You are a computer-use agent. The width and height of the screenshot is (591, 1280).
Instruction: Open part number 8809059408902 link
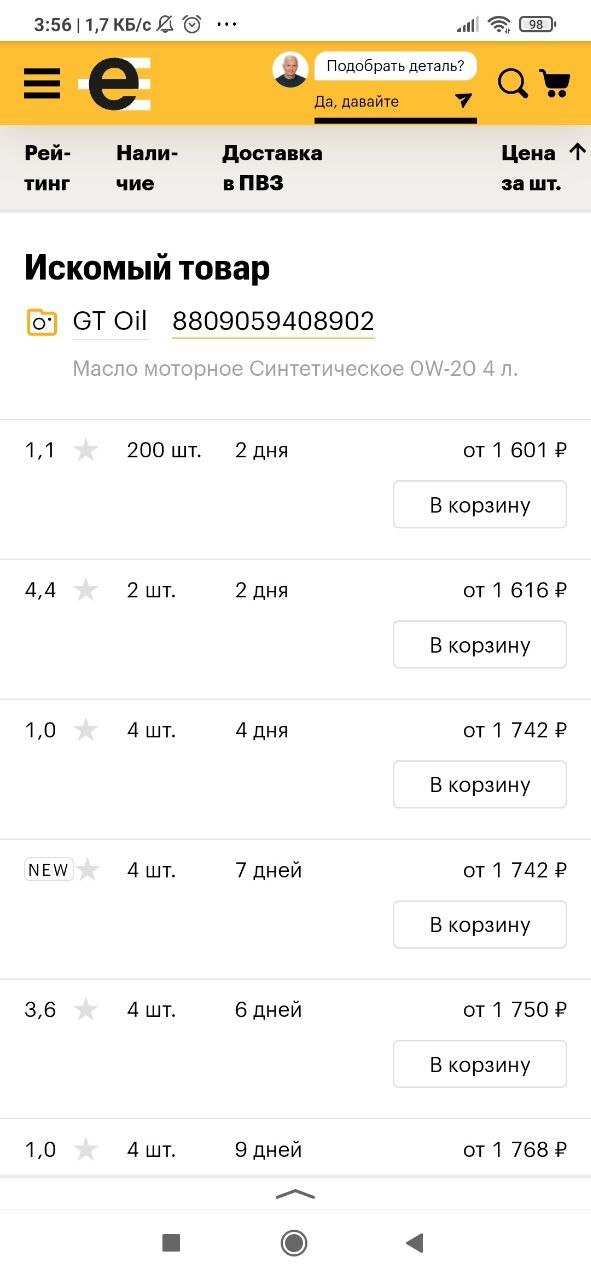click(x=273, y=322)
